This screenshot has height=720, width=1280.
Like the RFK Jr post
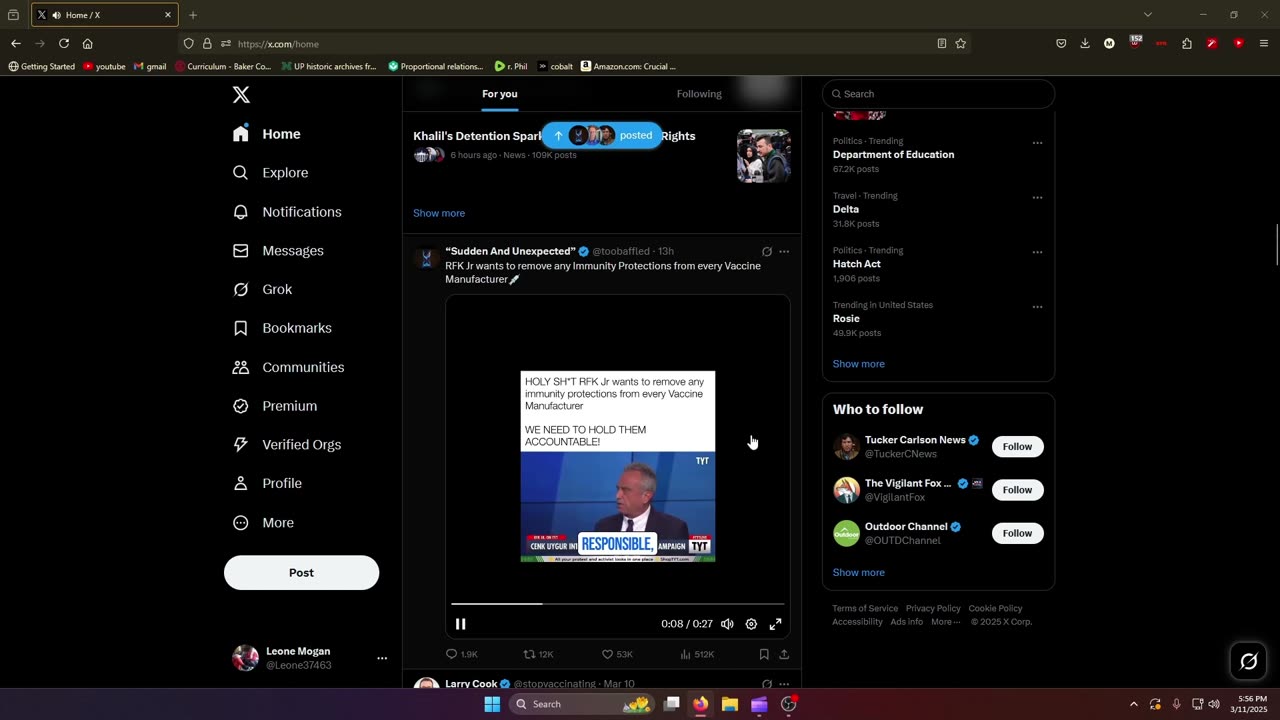617,654
